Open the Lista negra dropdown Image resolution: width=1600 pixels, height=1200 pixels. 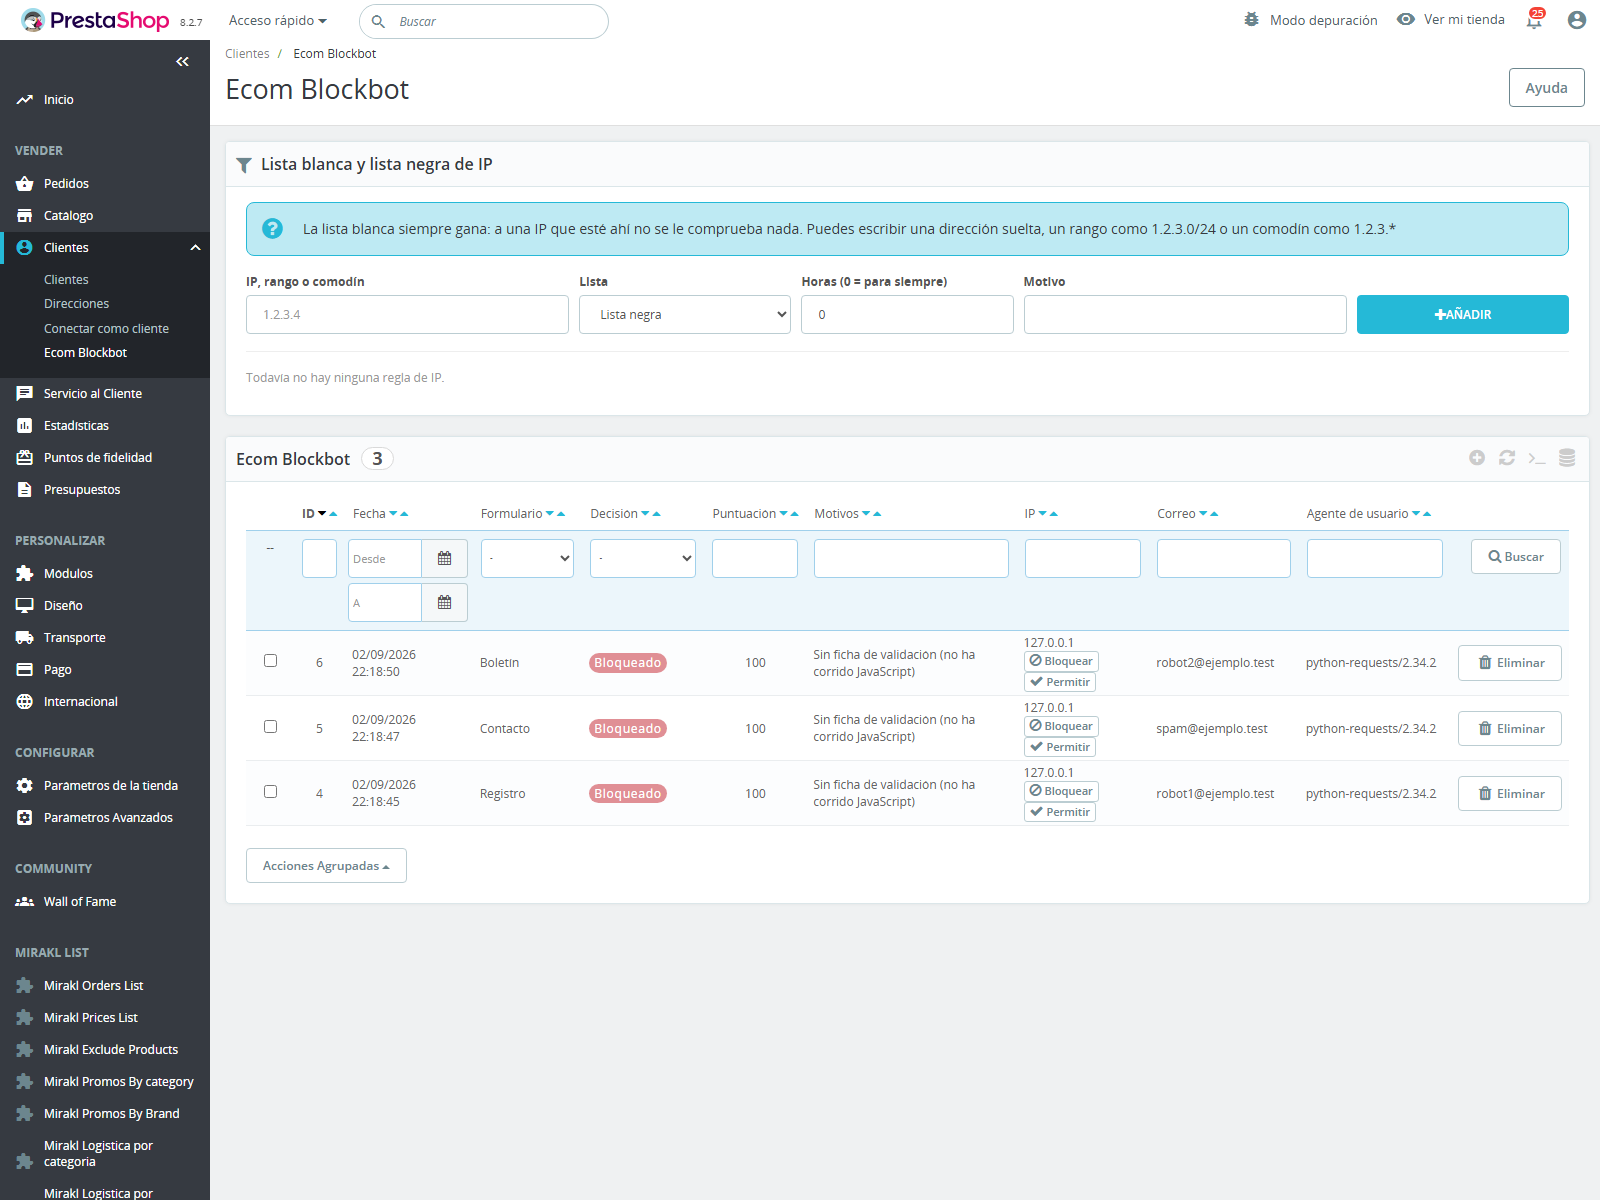click(685, 314)
